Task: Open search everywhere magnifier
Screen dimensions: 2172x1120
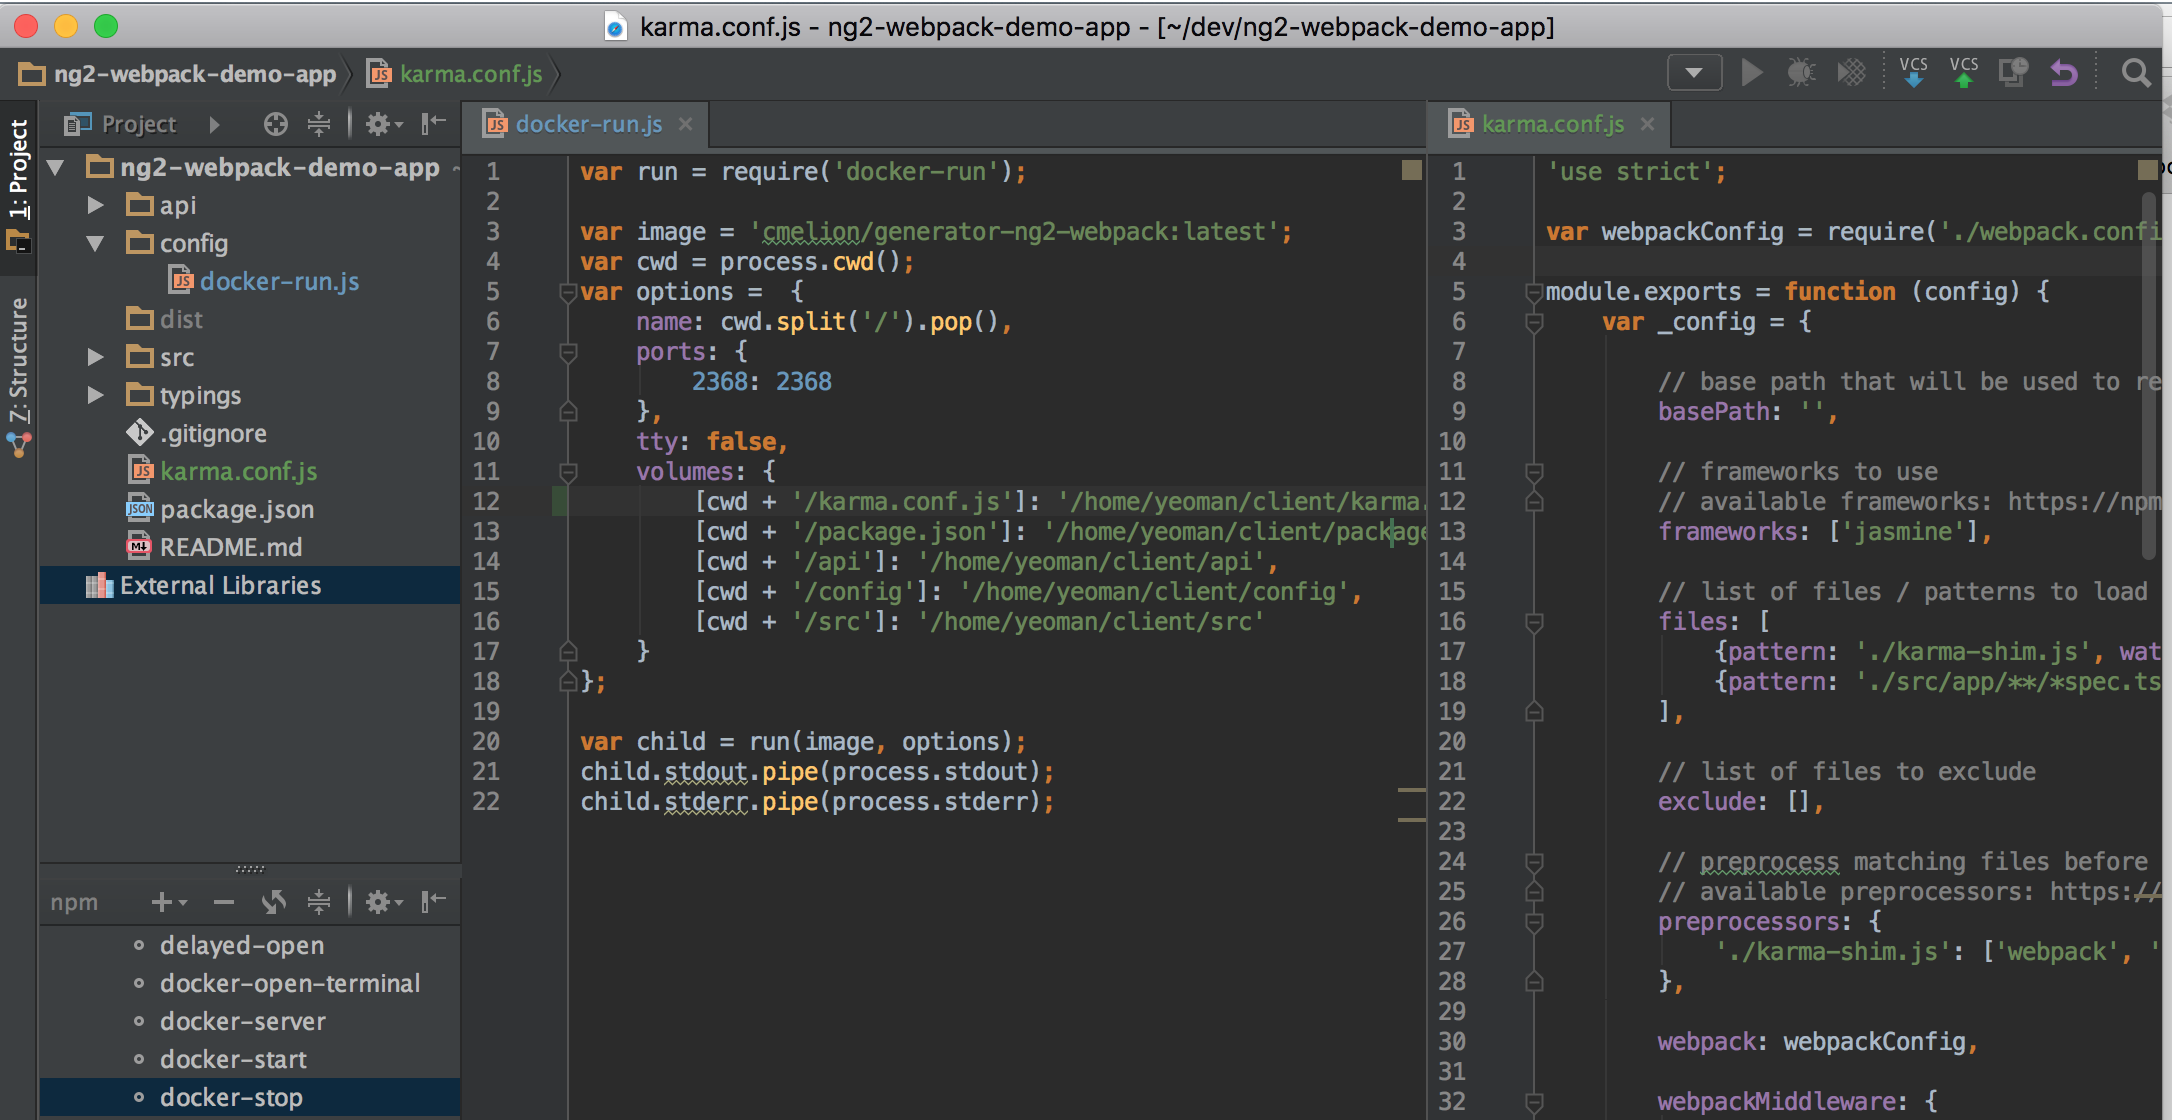Action: (2135, 73)
